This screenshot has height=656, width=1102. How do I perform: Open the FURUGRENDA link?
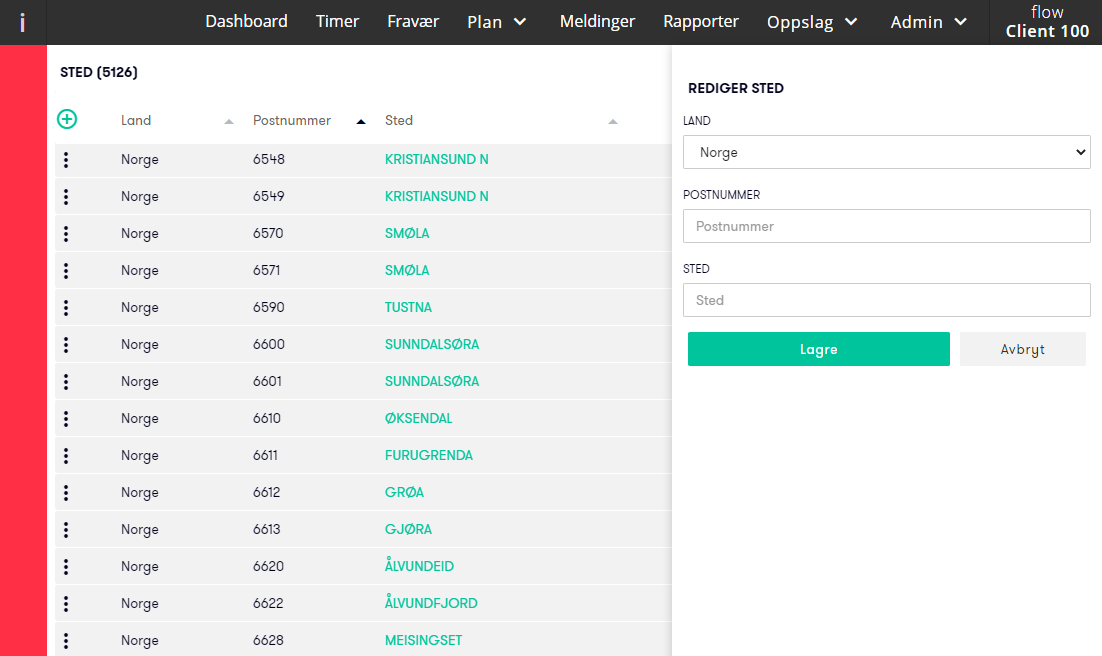[x=429, y=456]
